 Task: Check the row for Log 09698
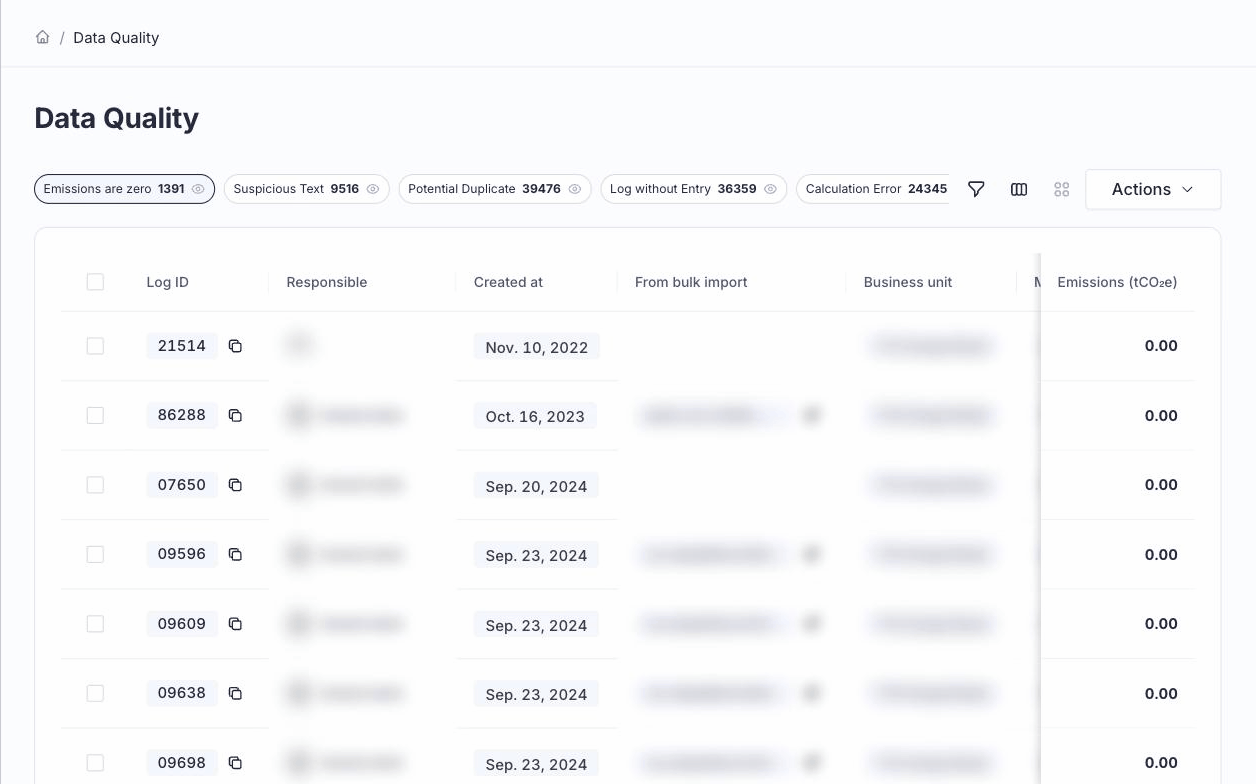point(95,763)
